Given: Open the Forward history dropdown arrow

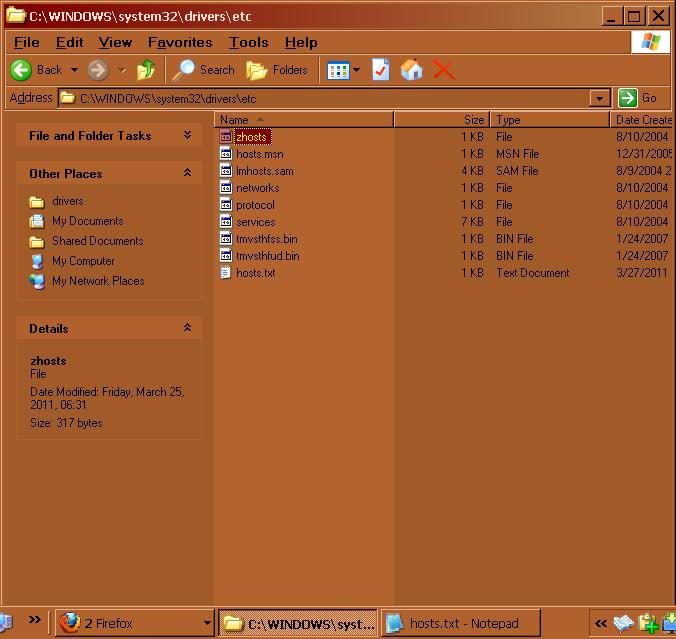Looking at the screenshot, I should 122,70.
